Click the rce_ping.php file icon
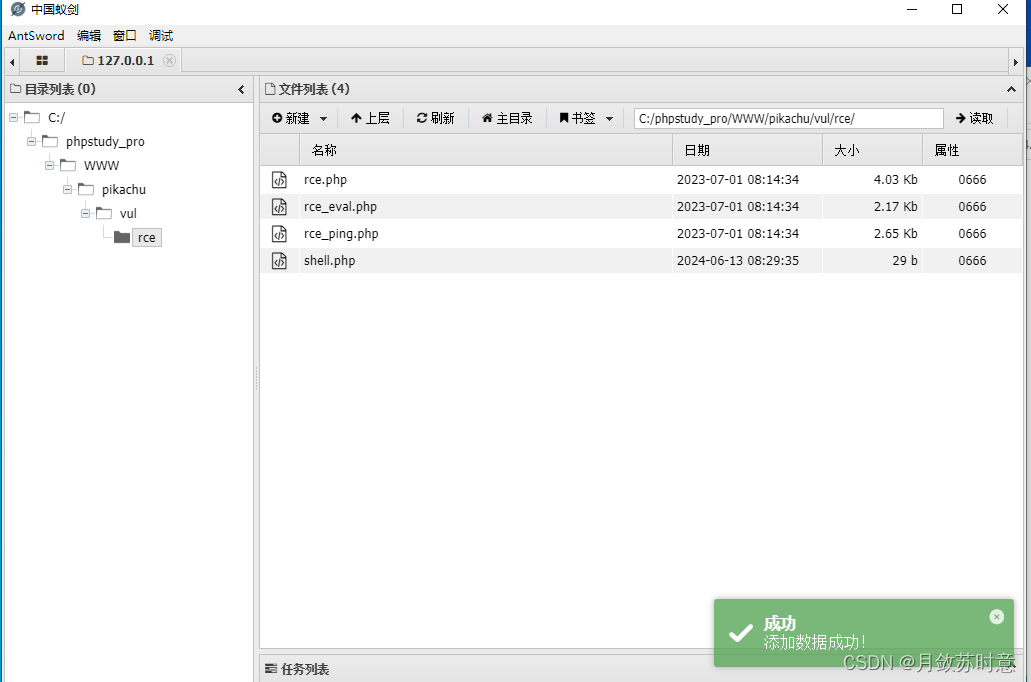Screen dimensions: 1031x682 [x=279, y=233]
